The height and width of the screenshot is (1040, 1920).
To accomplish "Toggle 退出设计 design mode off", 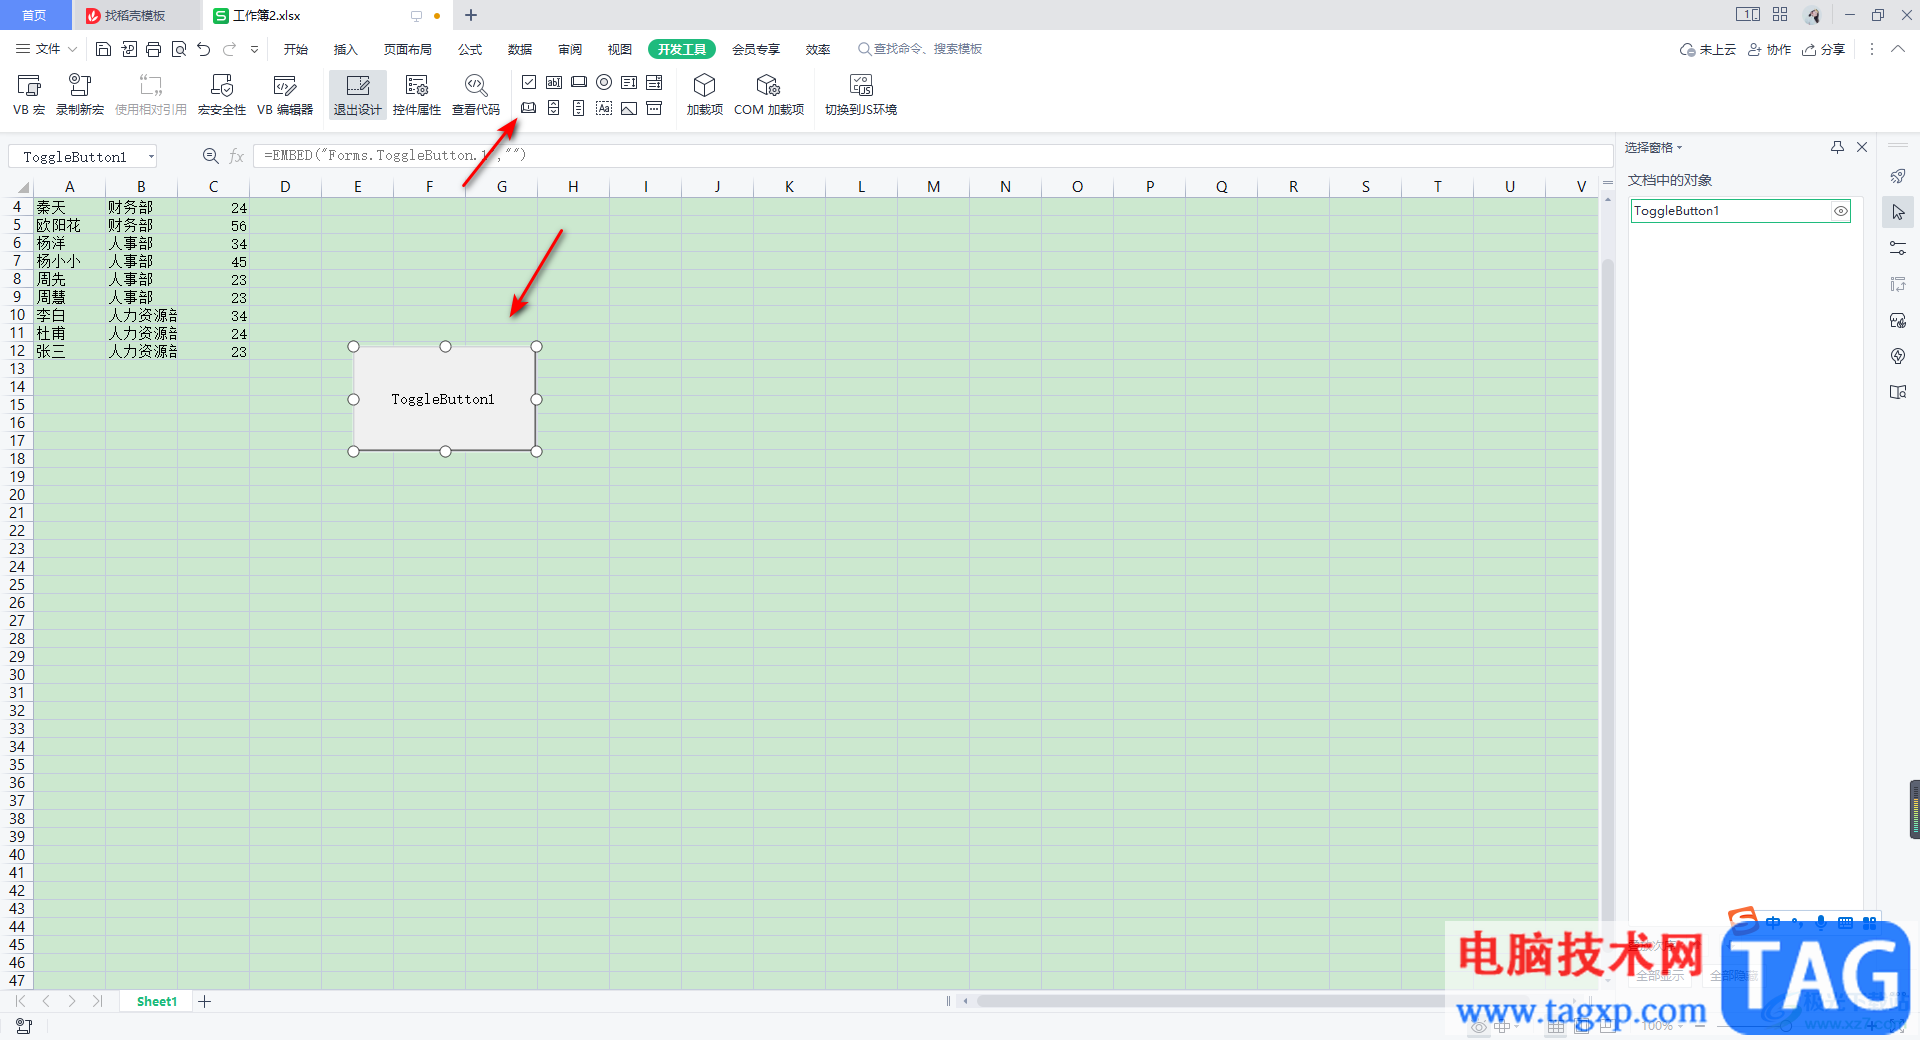I will click(x=357, y=95).
